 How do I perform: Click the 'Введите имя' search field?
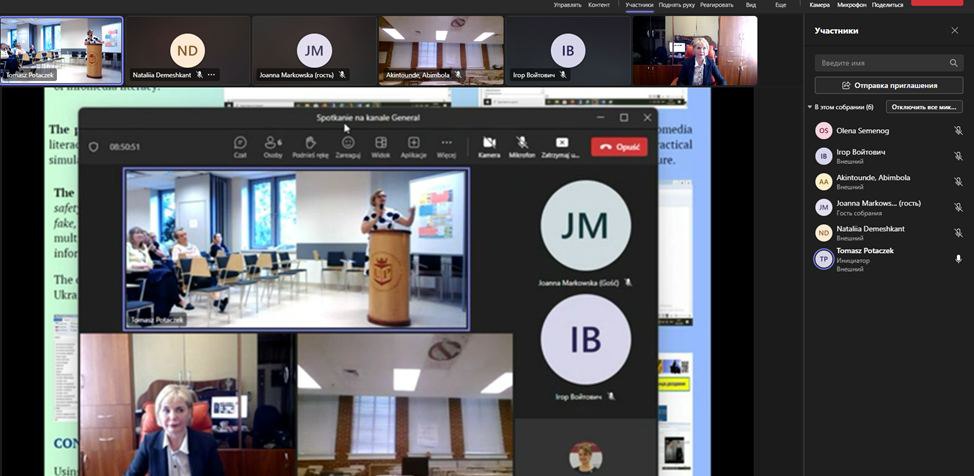coord(880,63)
